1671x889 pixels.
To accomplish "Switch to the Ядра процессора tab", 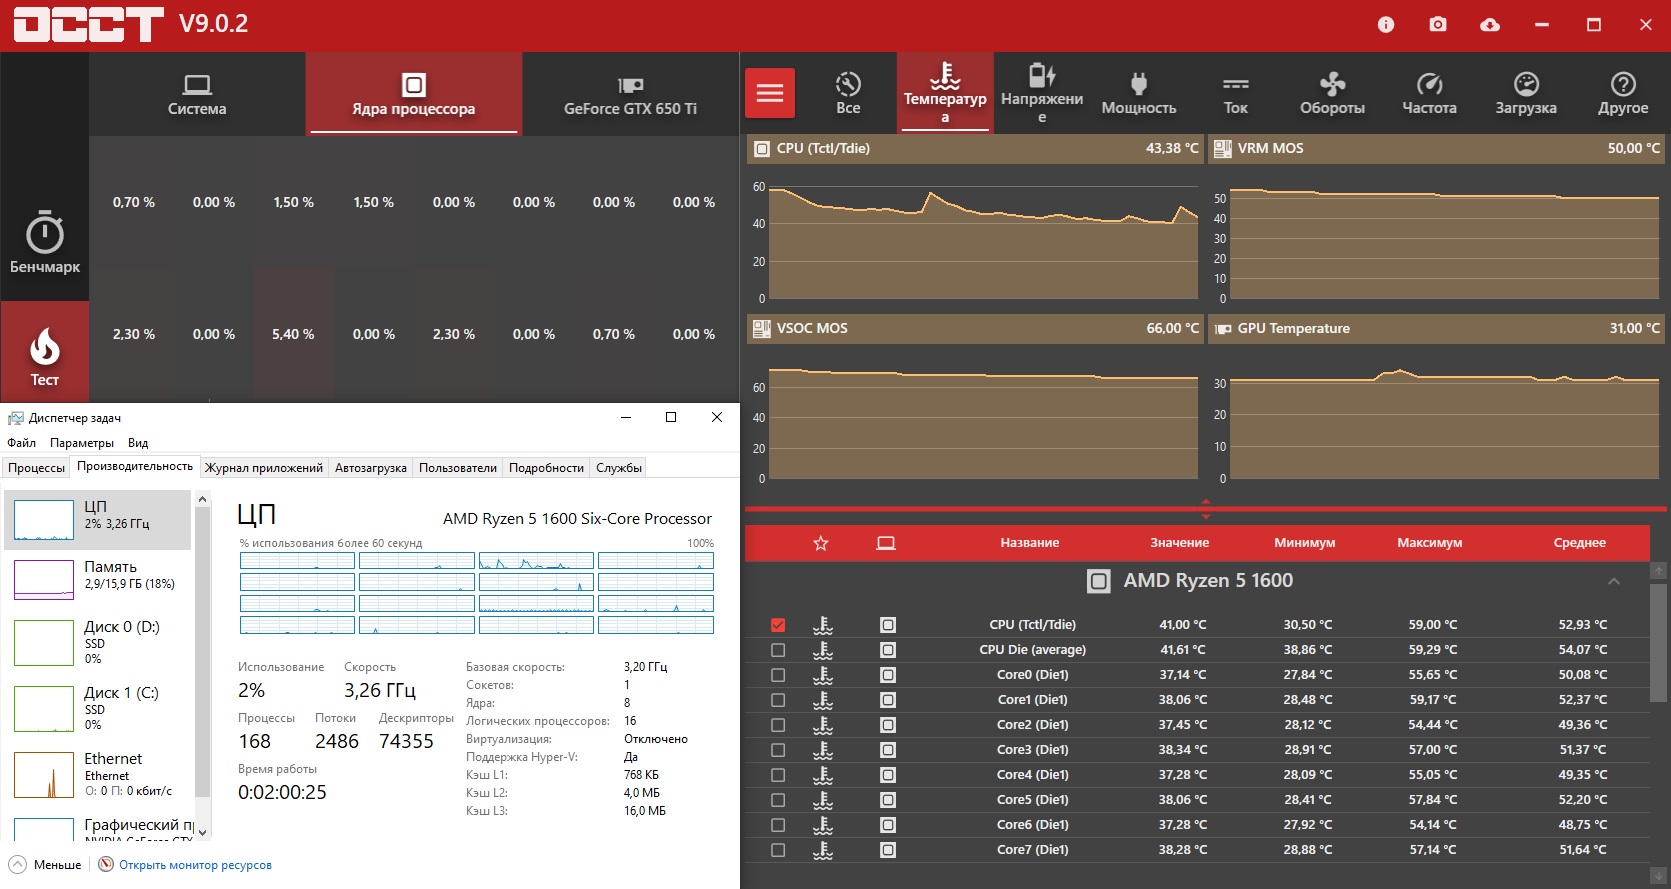I will [x=414, y=94].
